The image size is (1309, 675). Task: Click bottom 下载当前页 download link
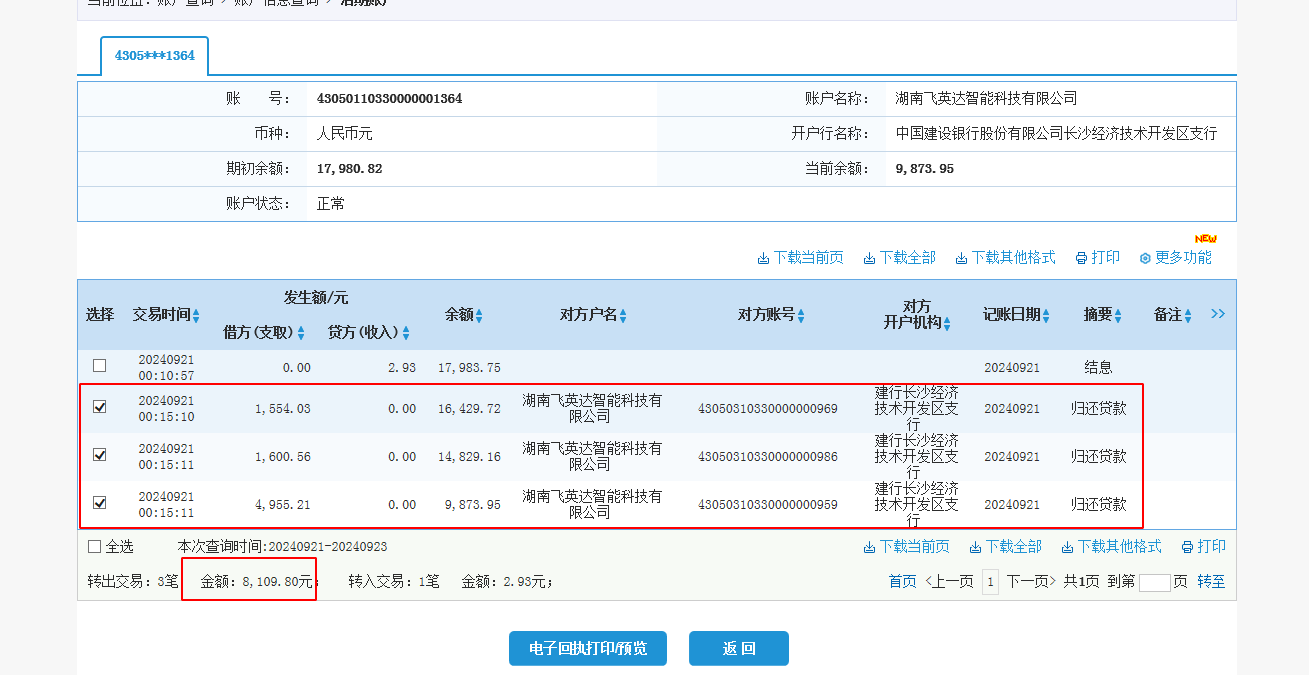[915, 547]
